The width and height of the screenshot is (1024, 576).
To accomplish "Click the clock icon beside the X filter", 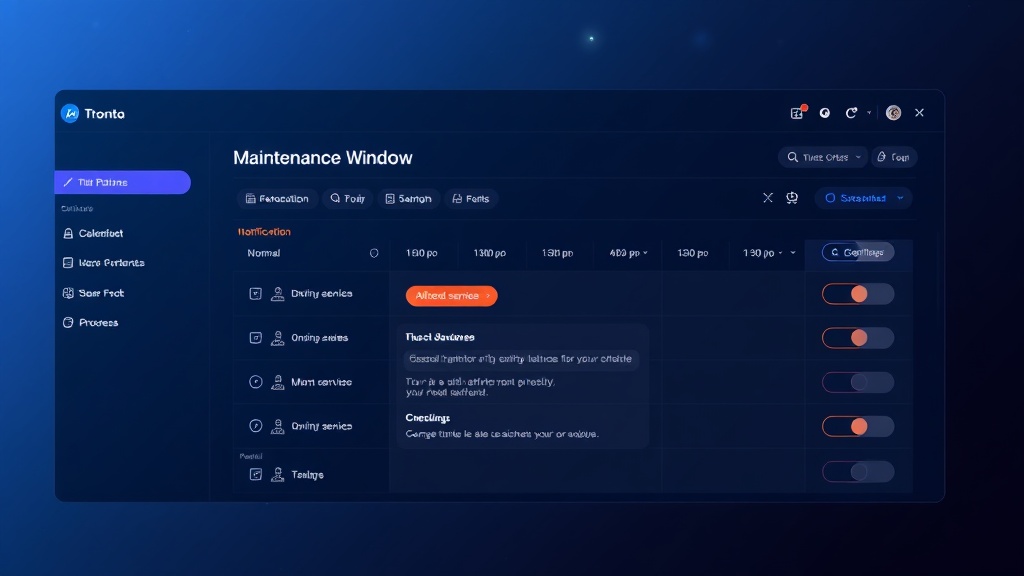I will pyautogui.click(x=791, y=198).
